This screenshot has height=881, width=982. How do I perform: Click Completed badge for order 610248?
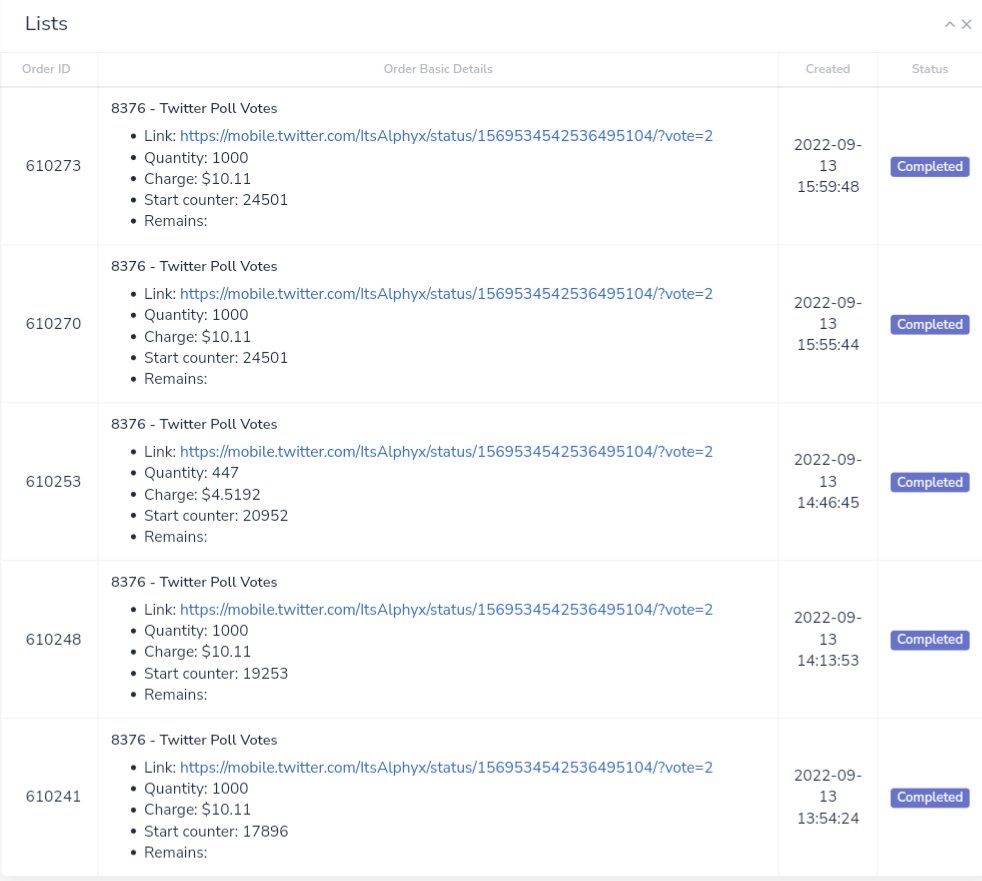tap(929, 639)
